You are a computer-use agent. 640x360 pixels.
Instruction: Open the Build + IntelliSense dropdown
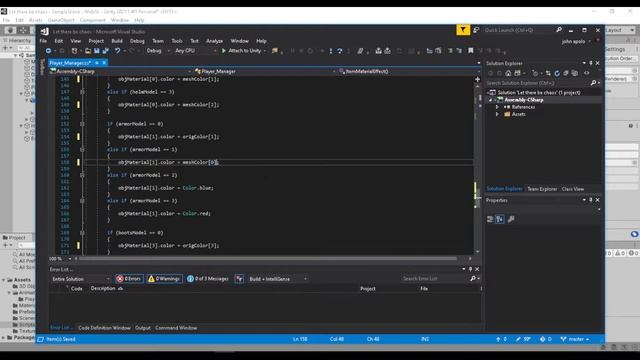278,279
